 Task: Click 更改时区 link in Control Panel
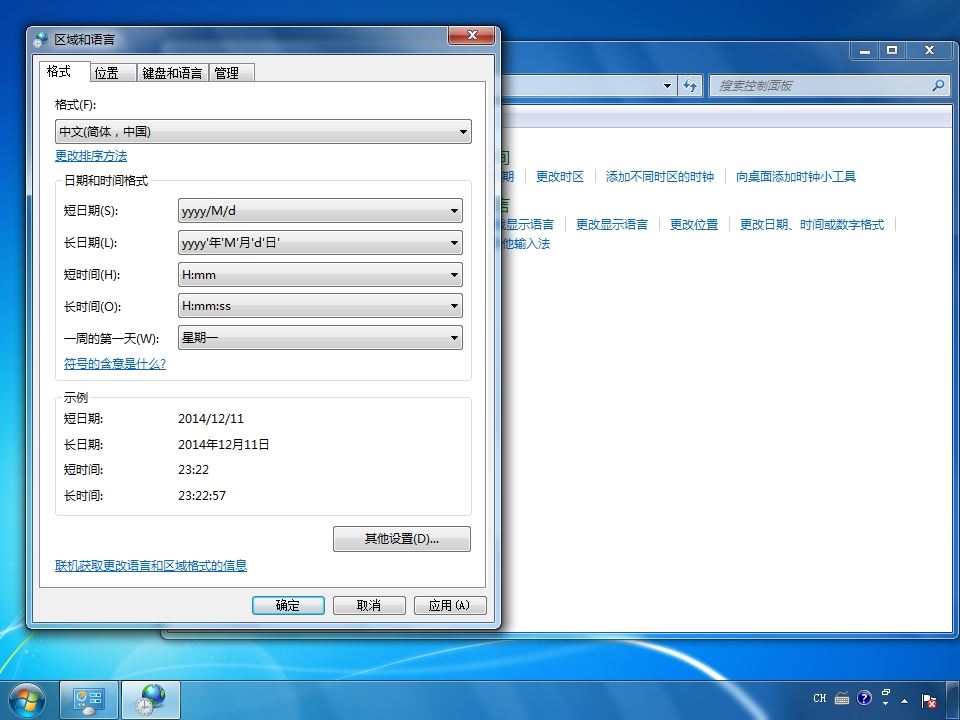tap(560, 177)
